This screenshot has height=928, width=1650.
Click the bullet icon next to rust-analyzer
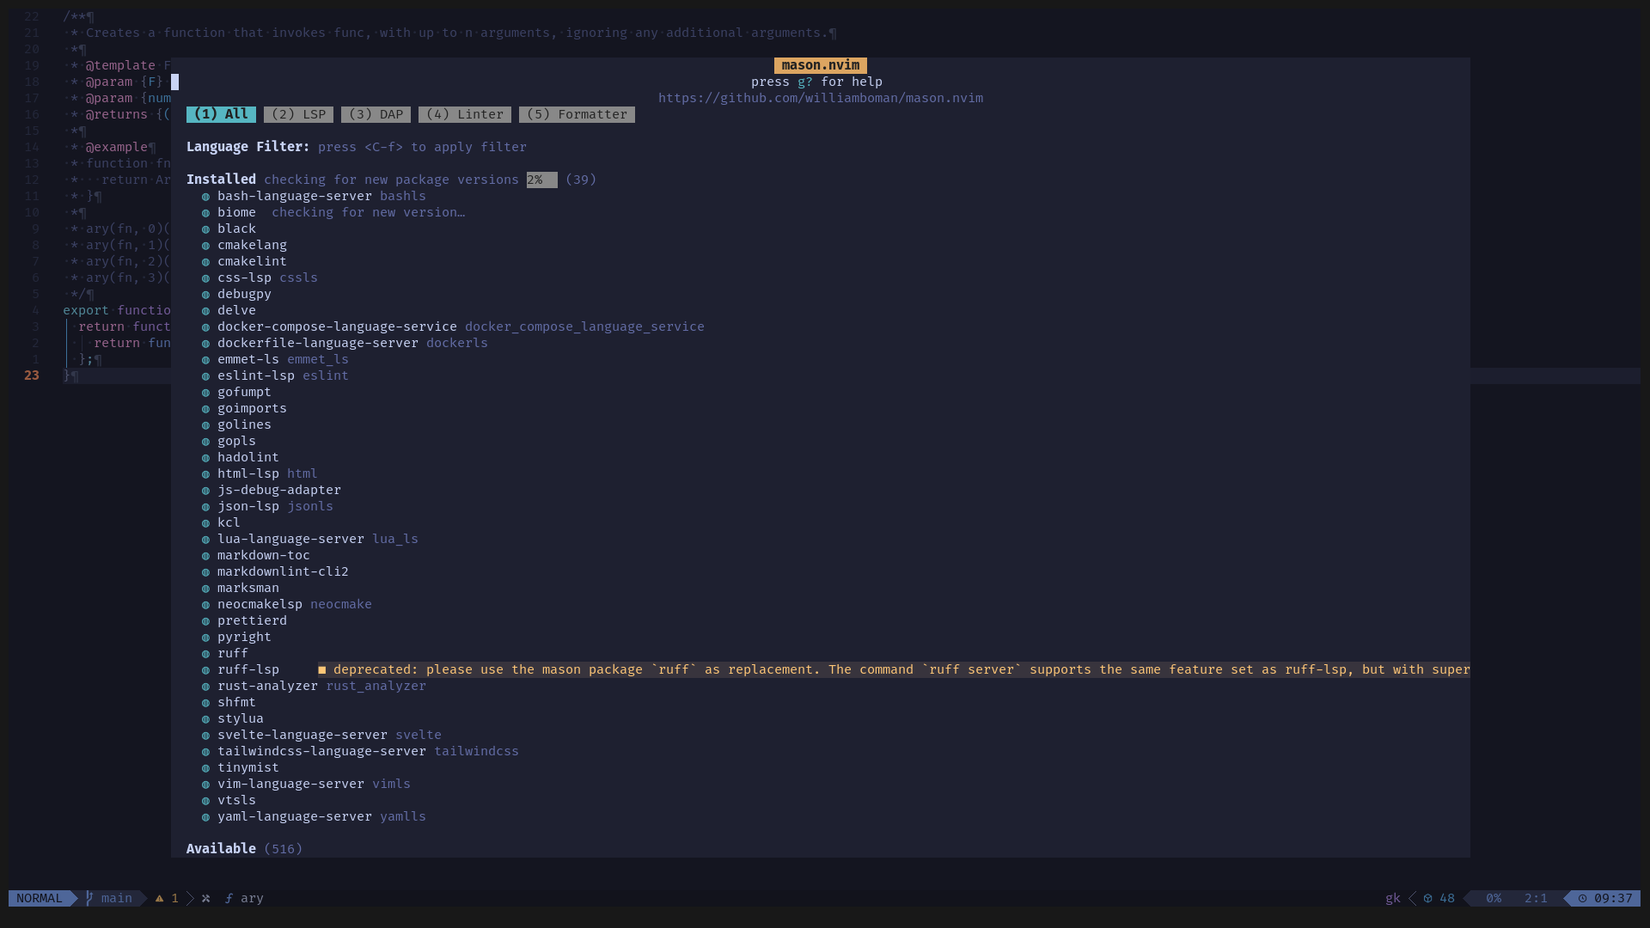[x=206, y=686]
